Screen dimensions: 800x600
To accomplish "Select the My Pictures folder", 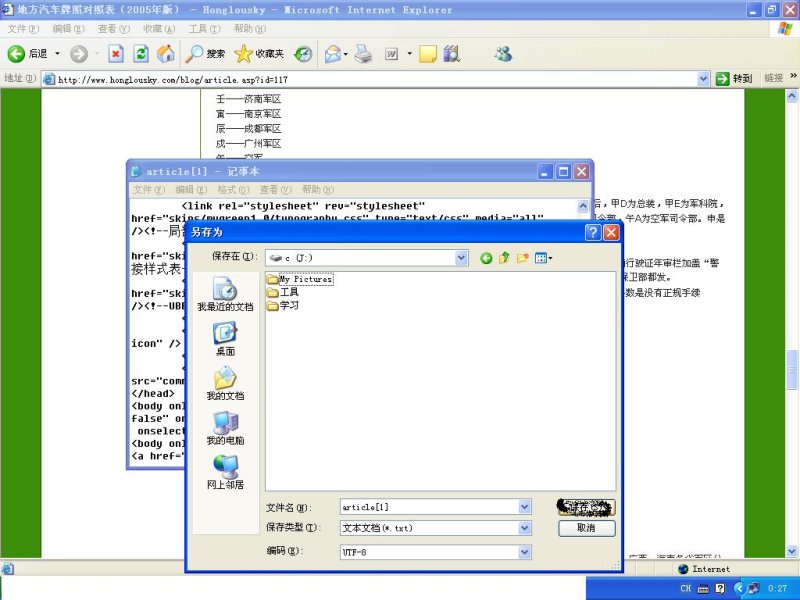I will click(x=304, y=279).
